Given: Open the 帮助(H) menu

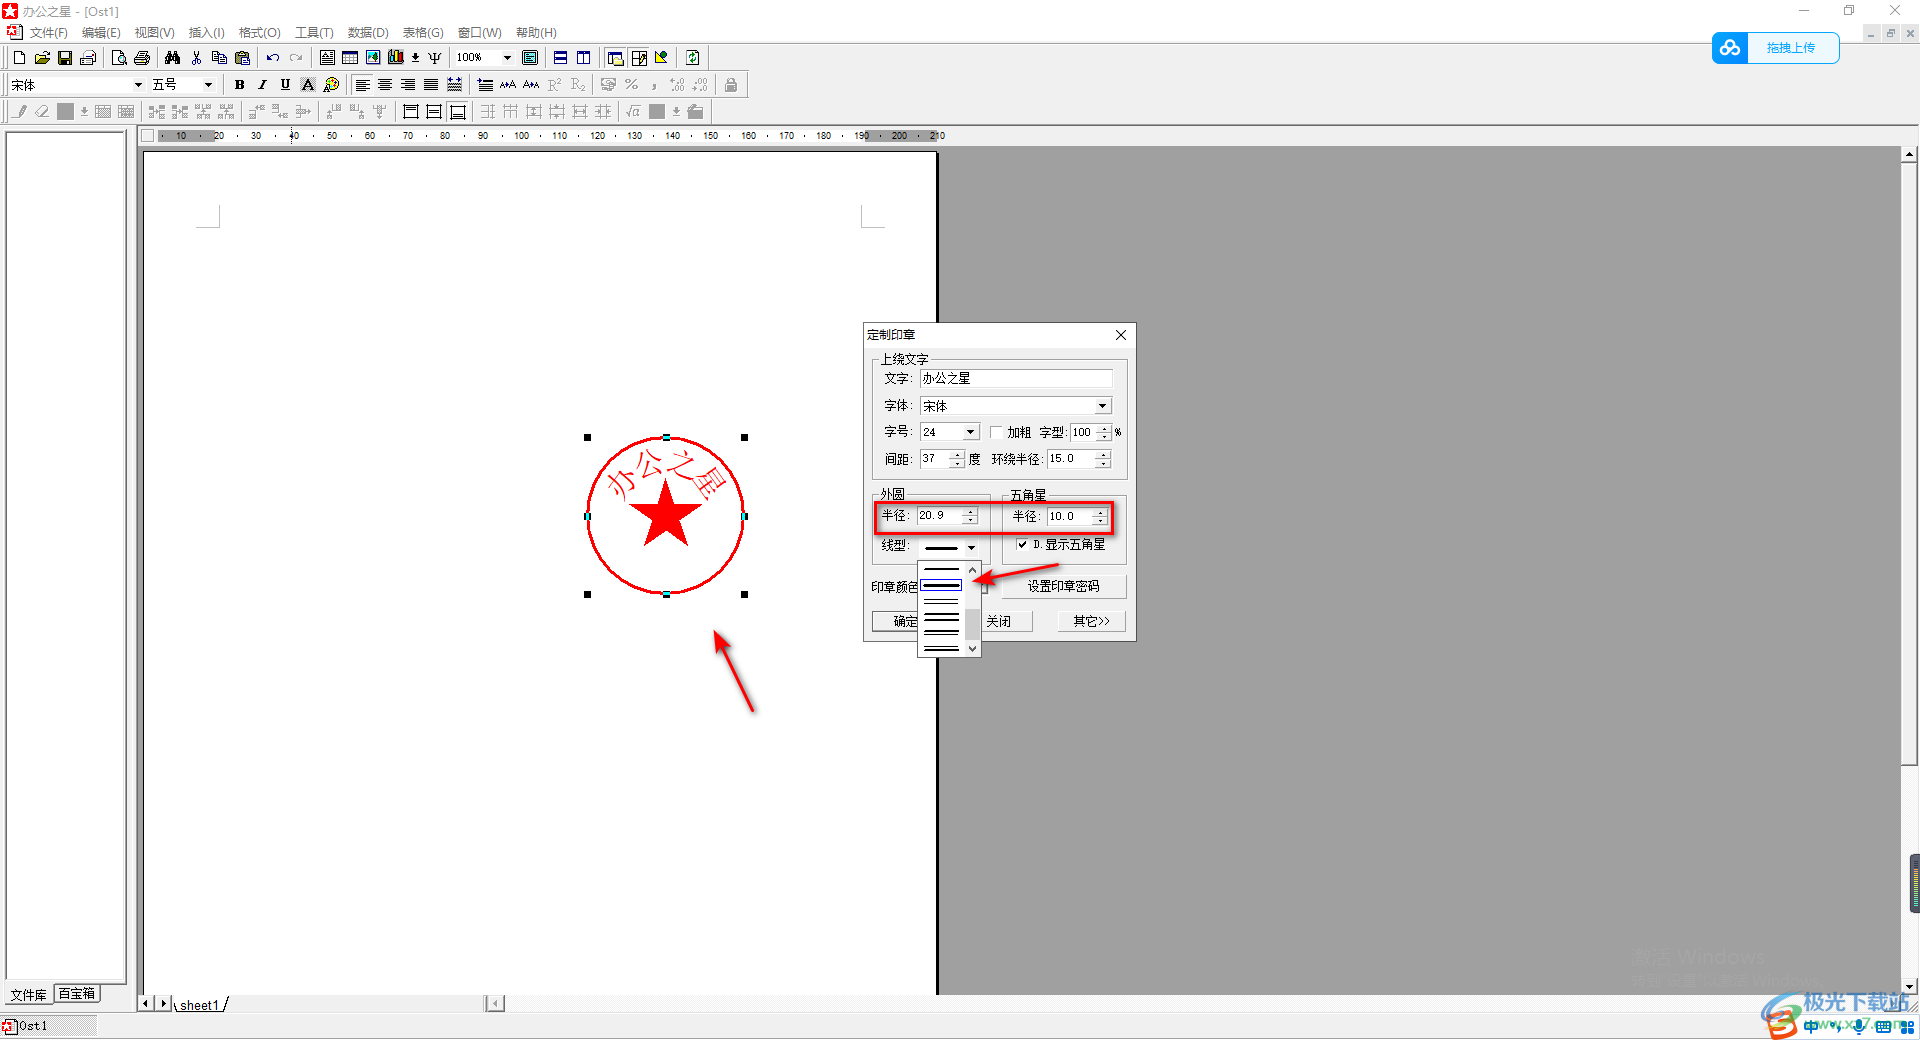Looking at the screenshot, I should pos(536,33).
